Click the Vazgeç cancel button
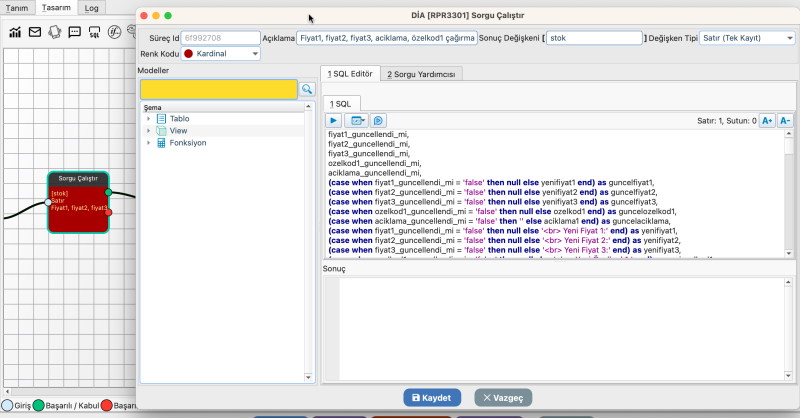Image resolution: width=800 pixels, height=418 pixels. click(503, 397)
